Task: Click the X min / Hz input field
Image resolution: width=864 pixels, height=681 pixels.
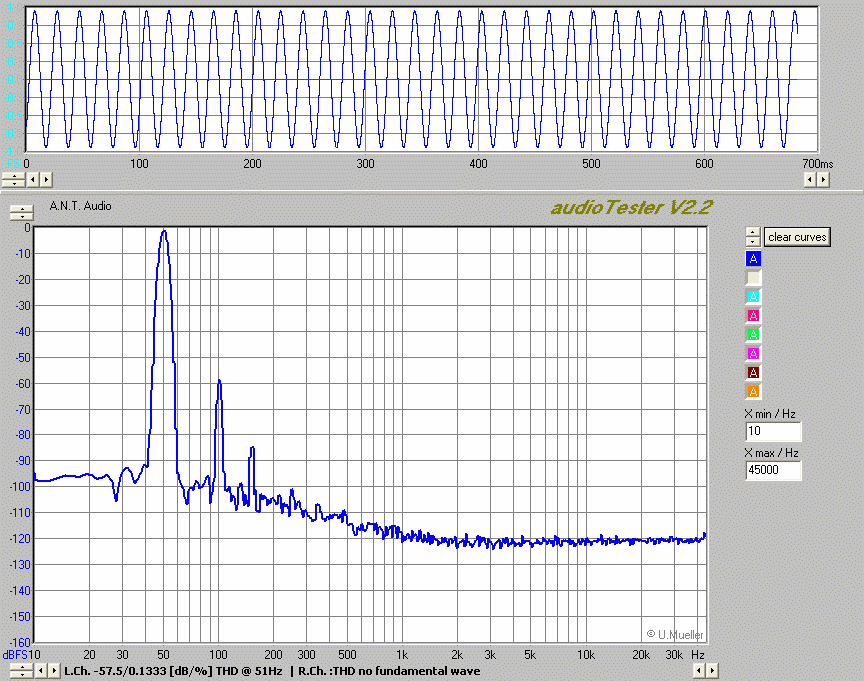Action: 773,432
